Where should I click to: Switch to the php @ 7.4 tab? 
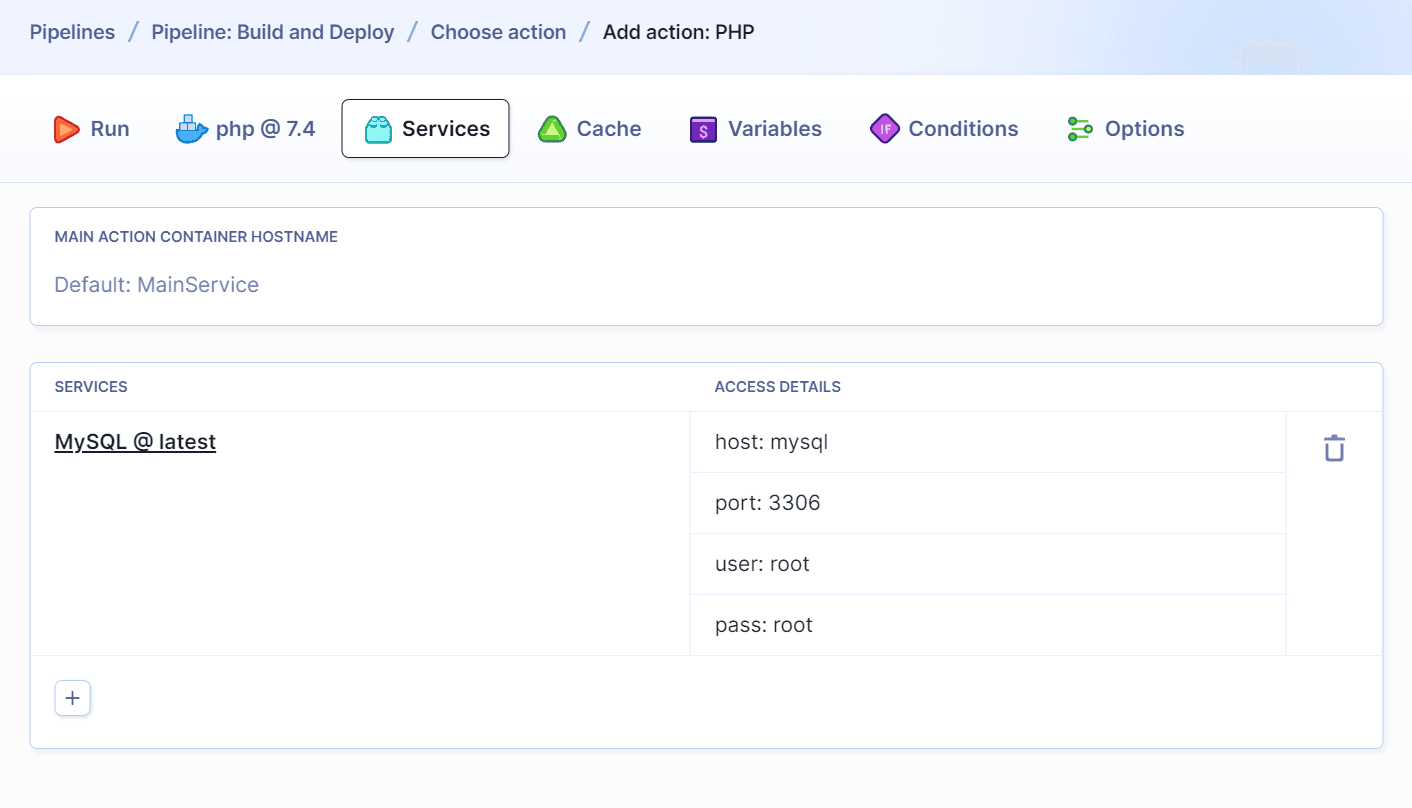pos(245,128)
